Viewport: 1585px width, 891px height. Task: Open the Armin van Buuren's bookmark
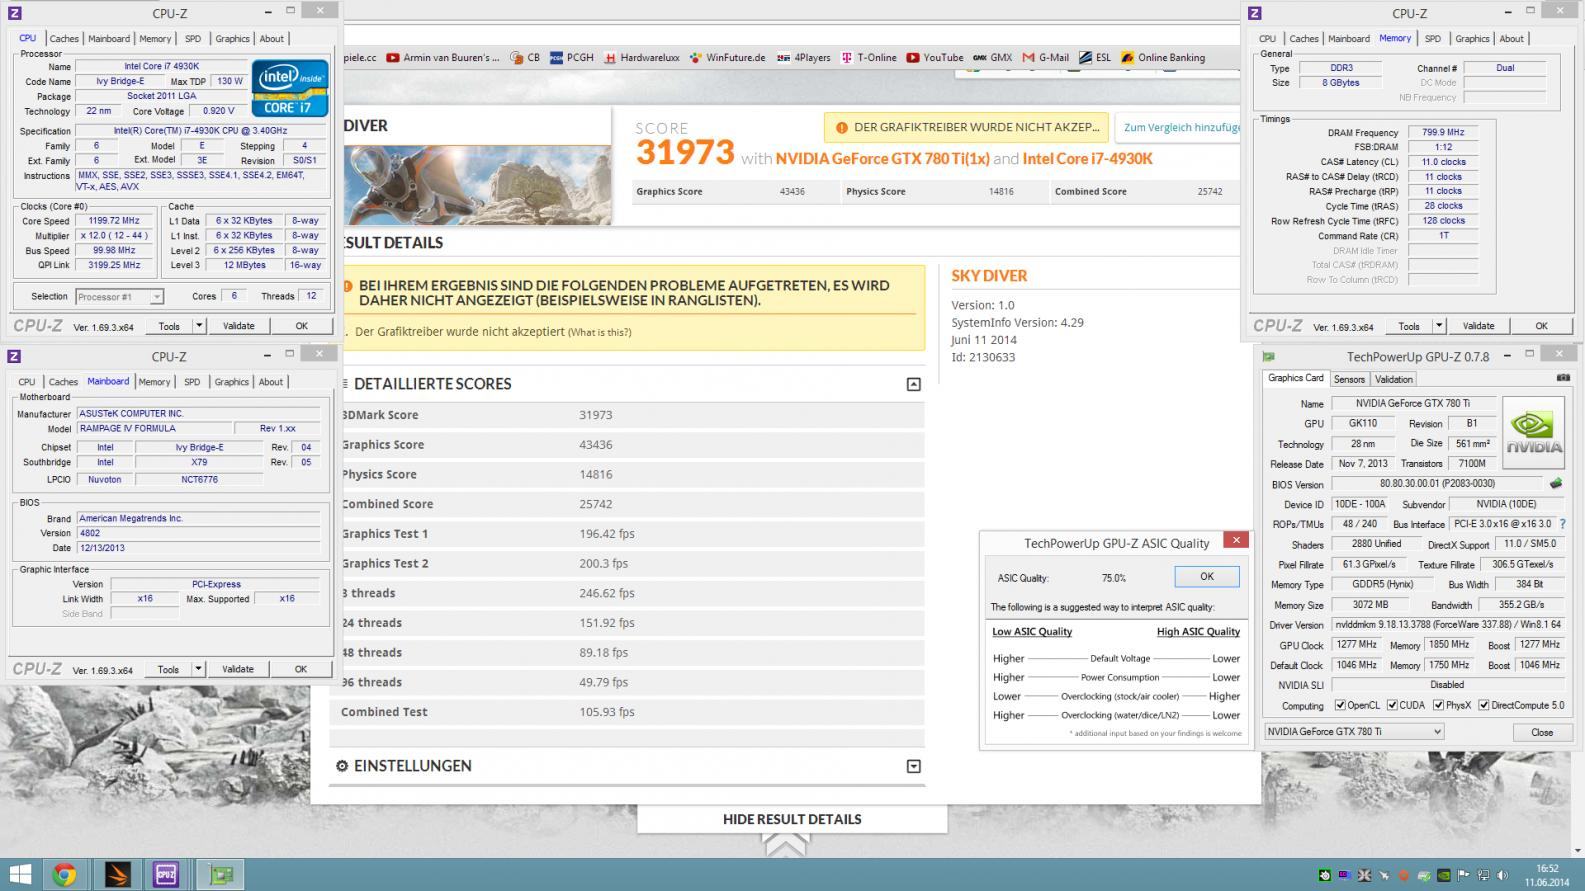point(442,58)
